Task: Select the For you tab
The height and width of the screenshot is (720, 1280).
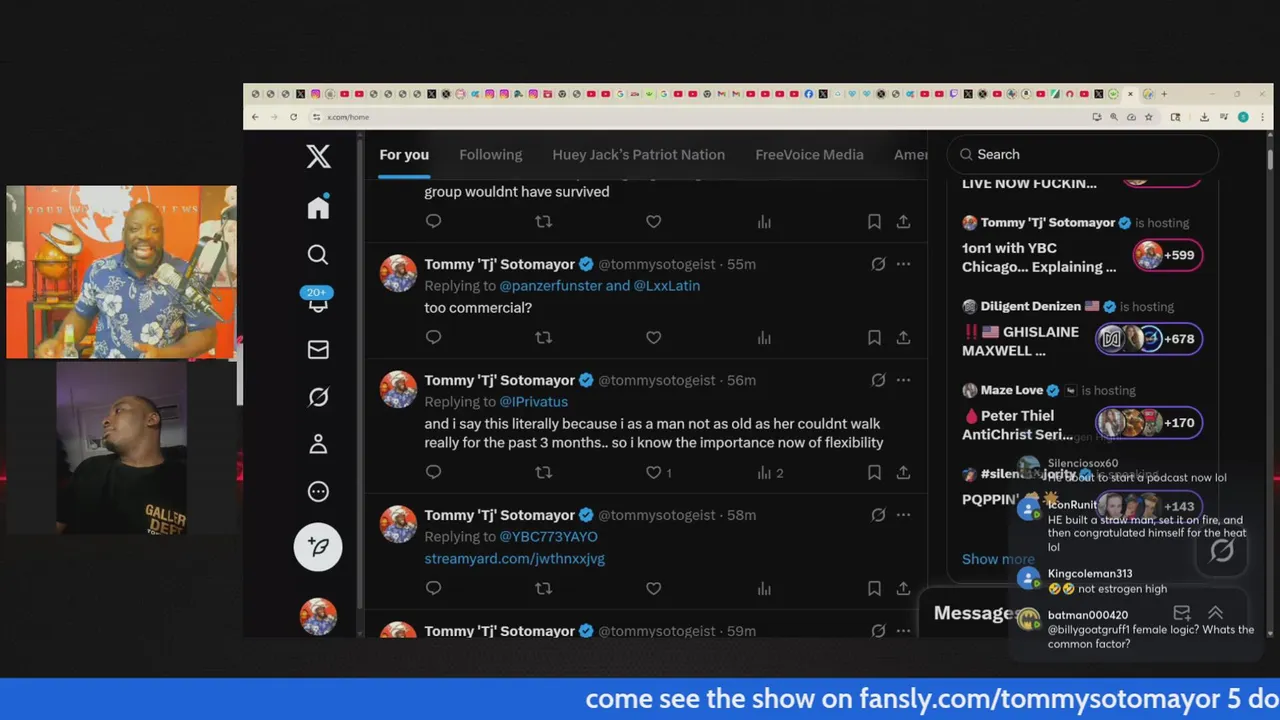Action: pyautogui.click(x=404, y=154)
